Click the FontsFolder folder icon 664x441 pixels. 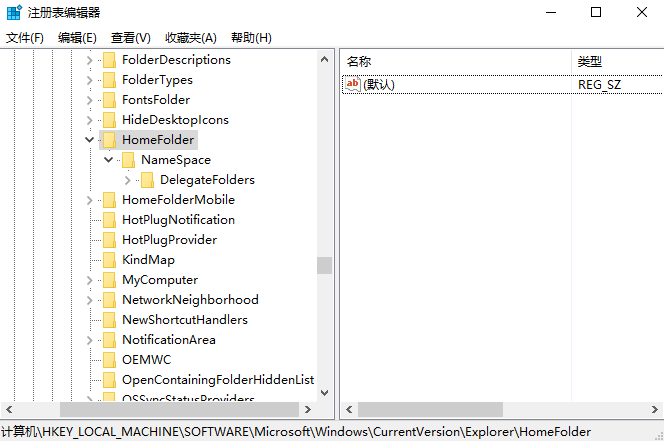(109, 100)
